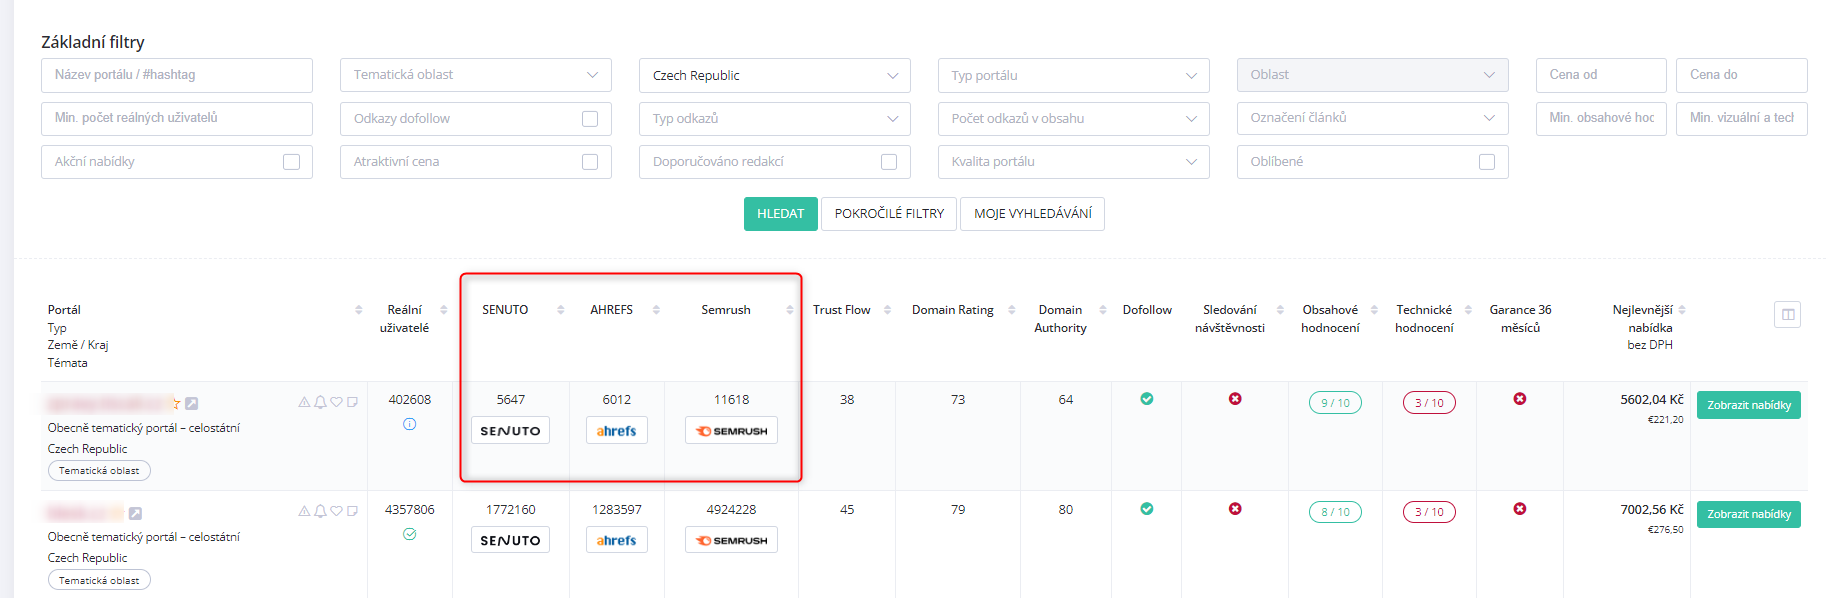Click SEMRUSH logo under 11618
1828x598 pixels.
[x=731, y=430]
